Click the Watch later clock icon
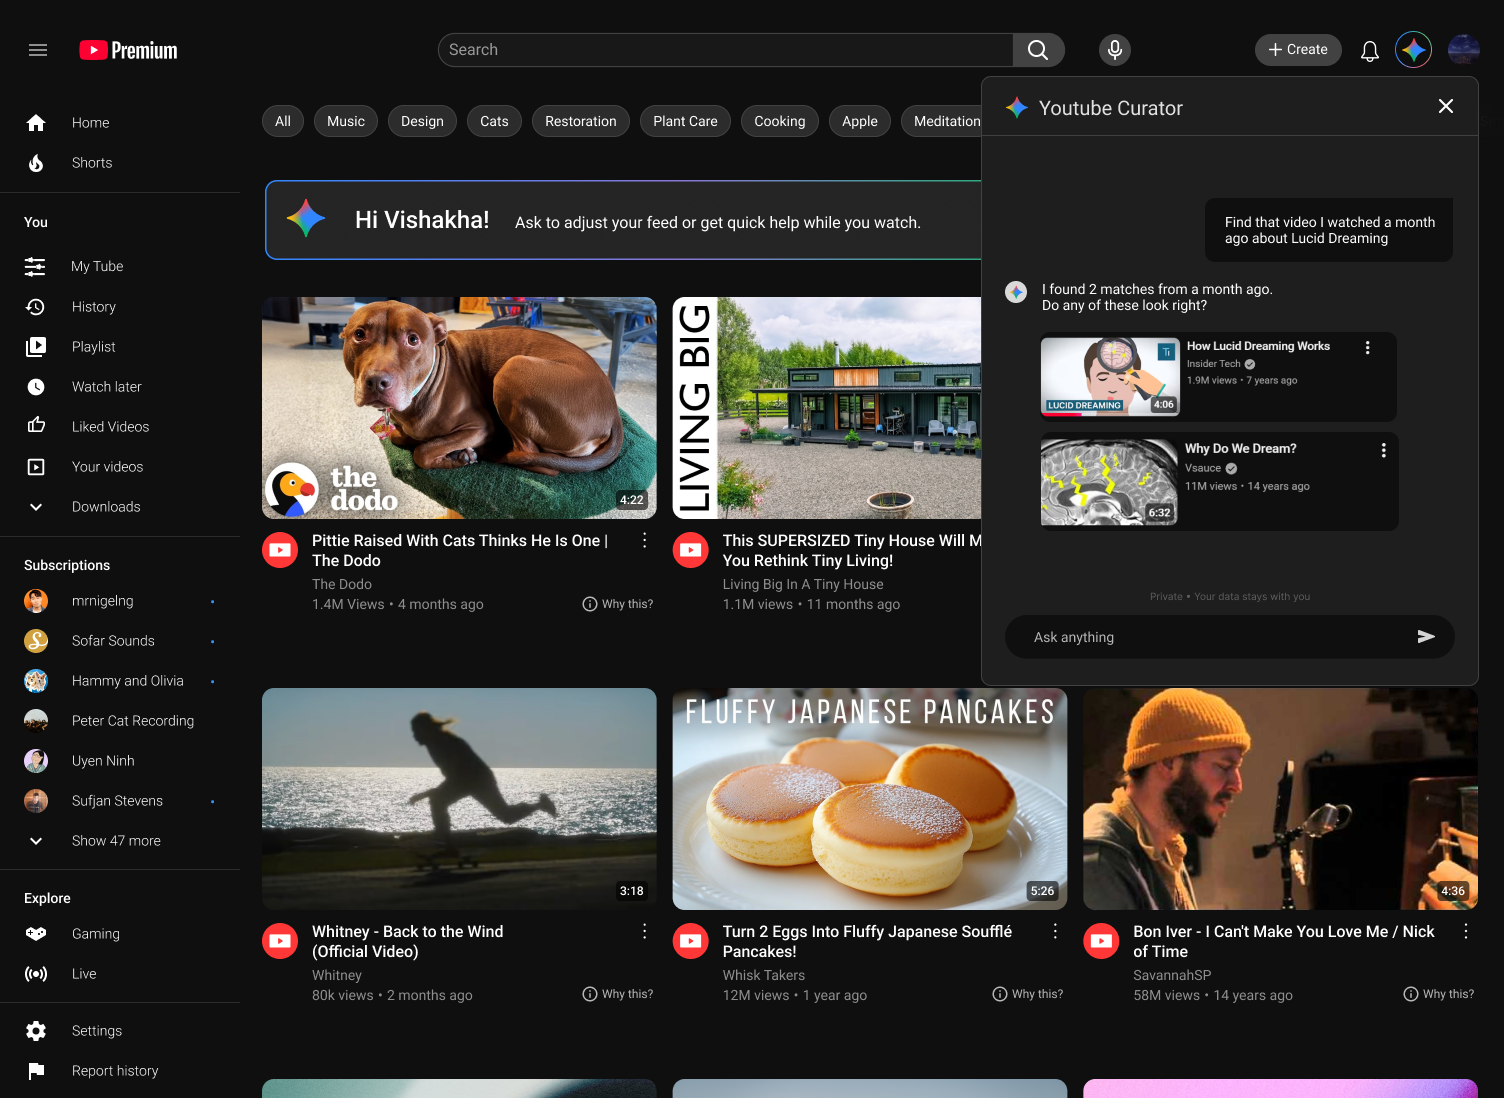 [36, 386]
